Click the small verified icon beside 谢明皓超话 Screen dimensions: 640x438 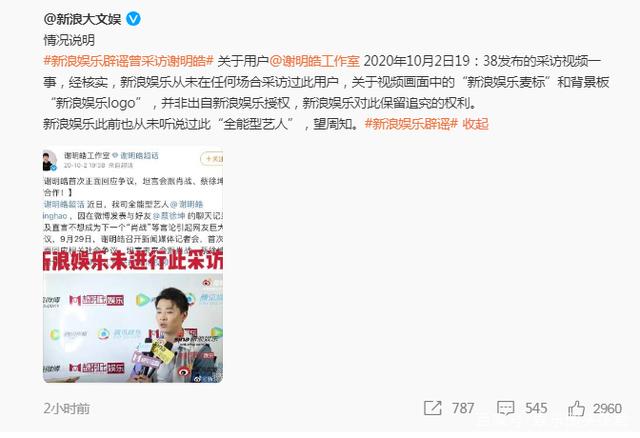pyautogui.click(x=115, y=155)
